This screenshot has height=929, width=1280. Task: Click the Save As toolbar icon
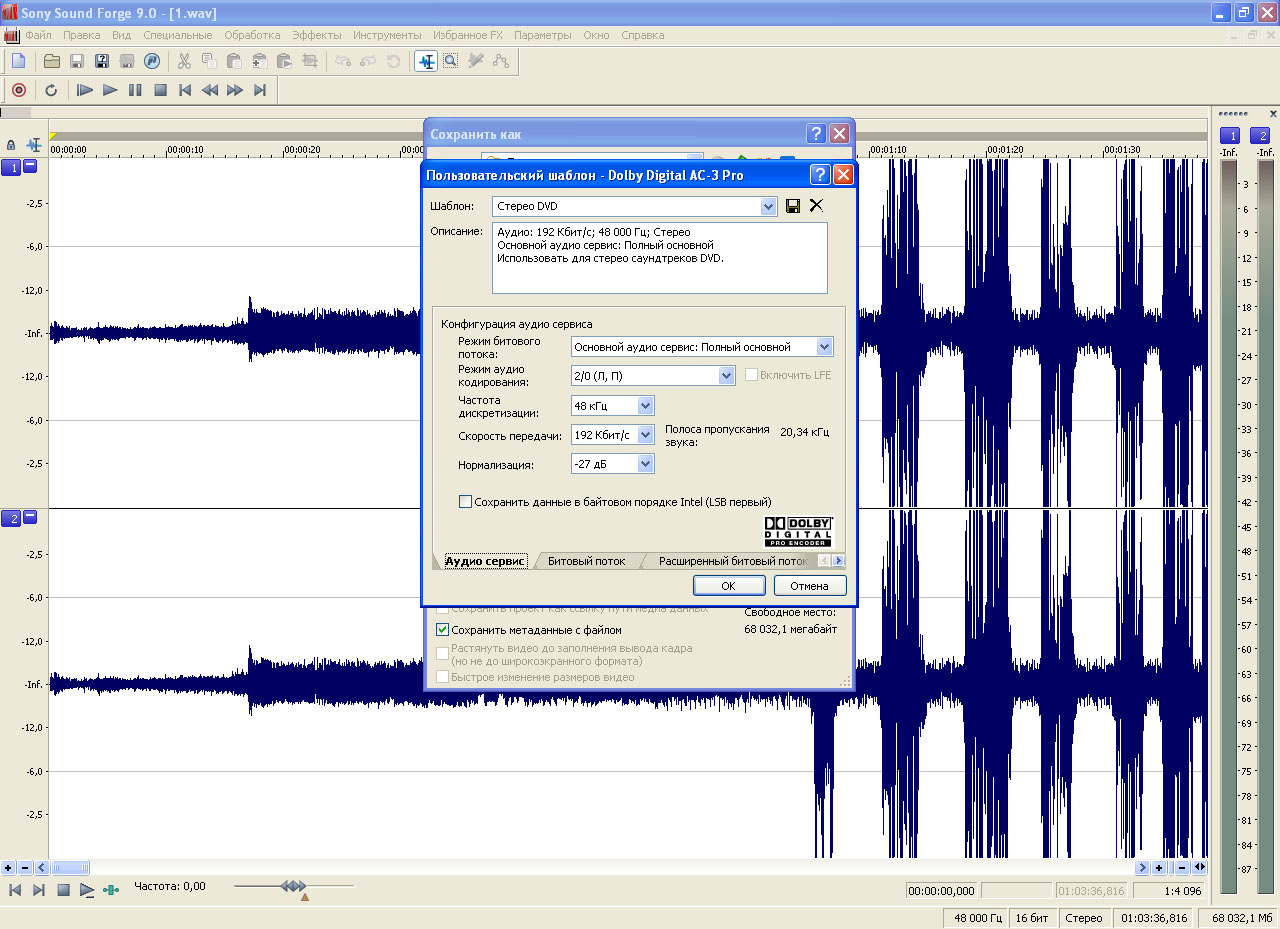(102, 61)
